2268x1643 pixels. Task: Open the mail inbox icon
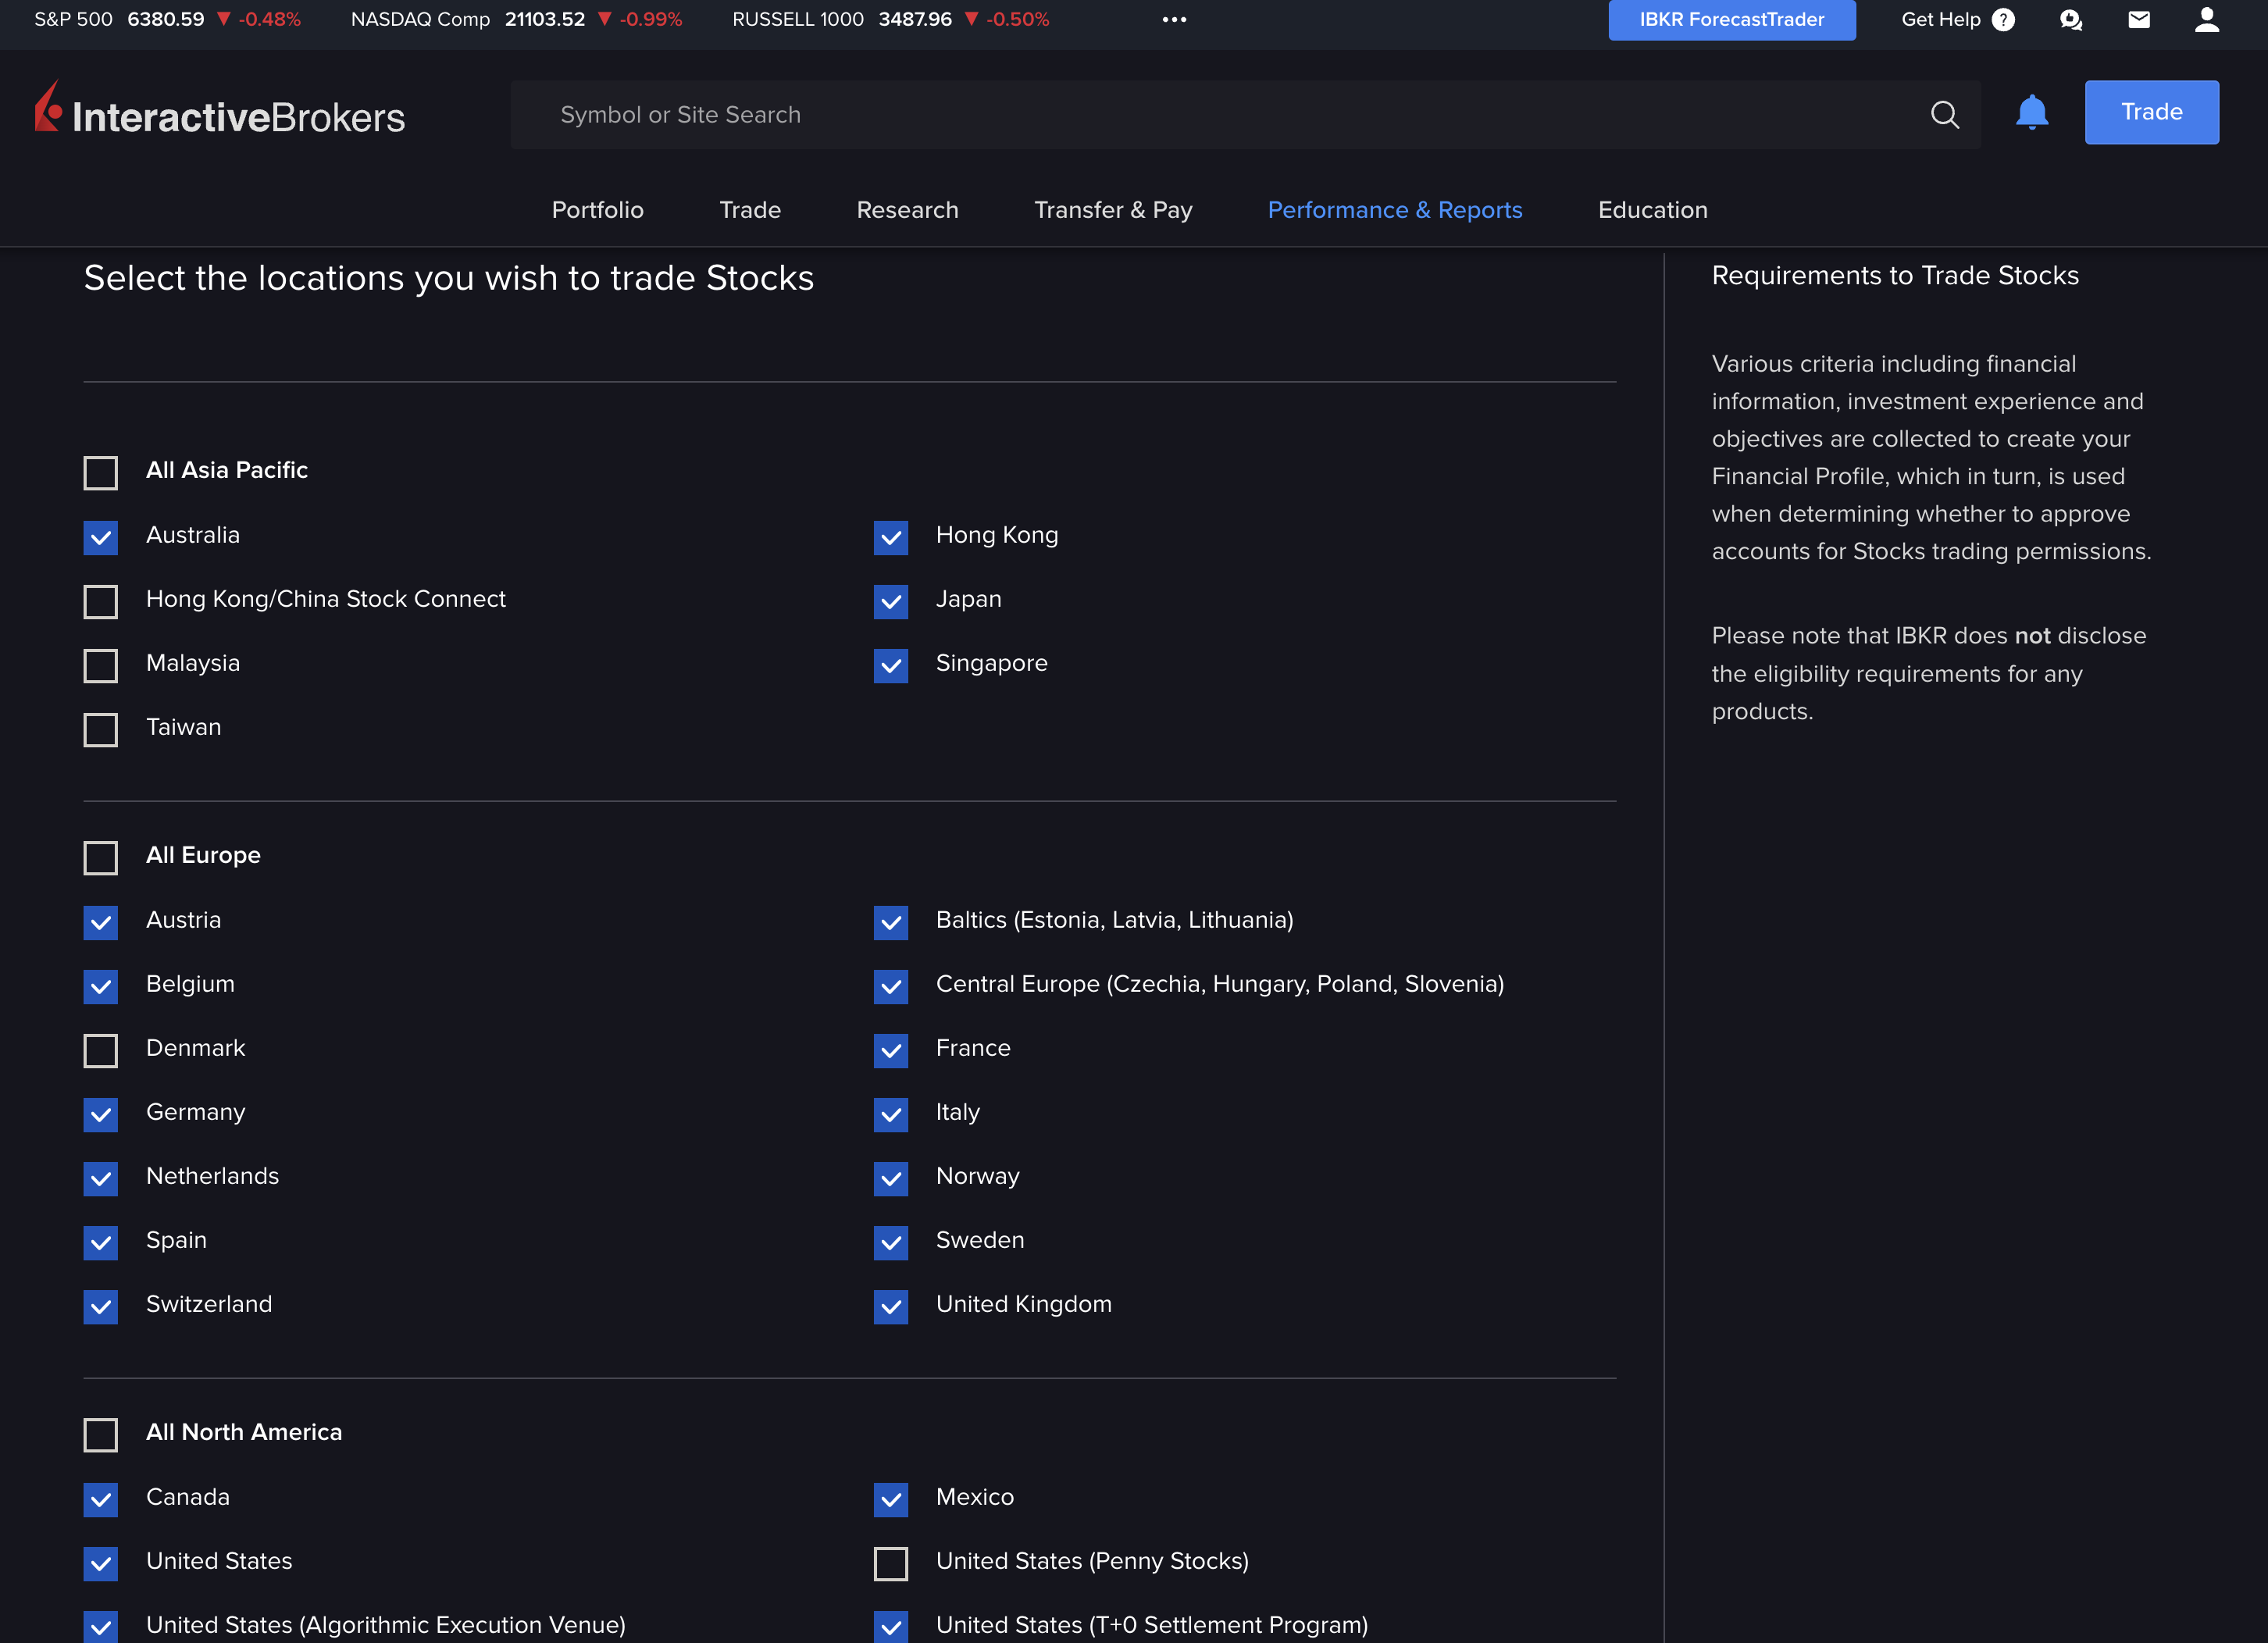pyautogui.click(x=2138, y=20)
